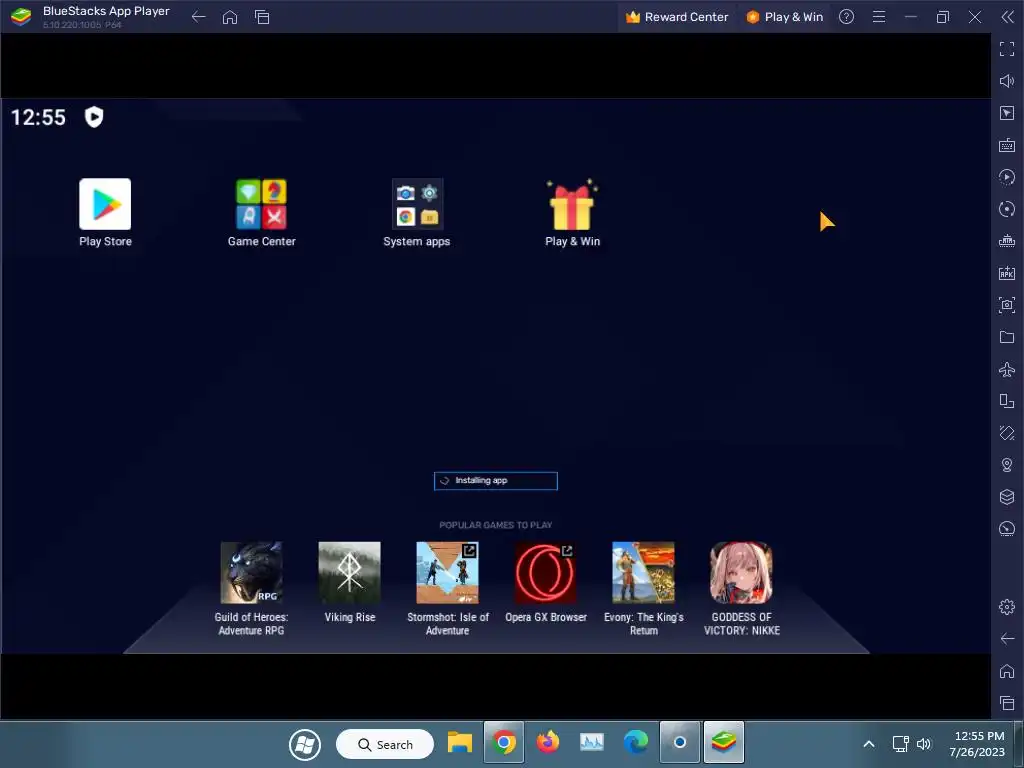Install an APK from sidebar

point(1007,273)
